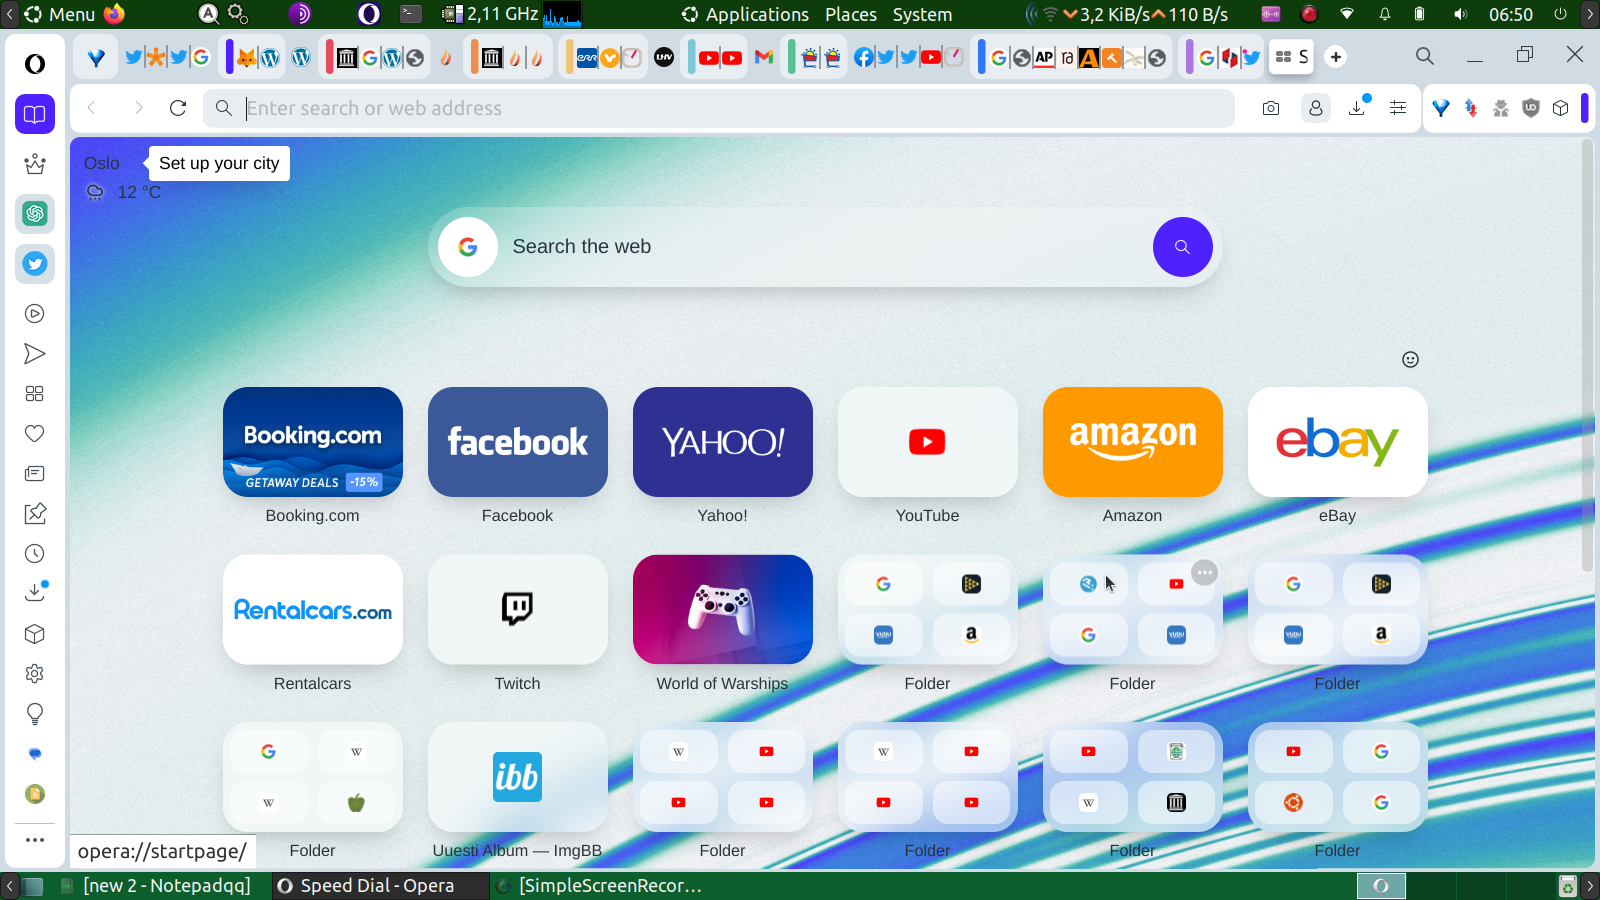Click the notification bell in top panel
Screen dimensions: 1600x900
(1385, 15)
